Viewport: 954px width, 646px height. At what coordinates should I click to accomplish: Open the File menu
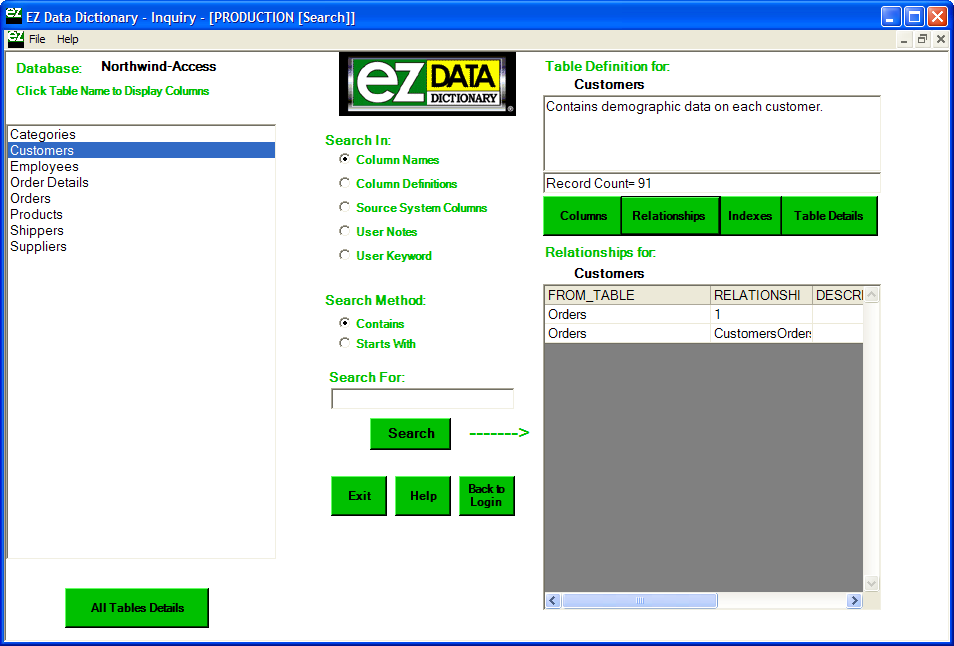click(37, 39)
